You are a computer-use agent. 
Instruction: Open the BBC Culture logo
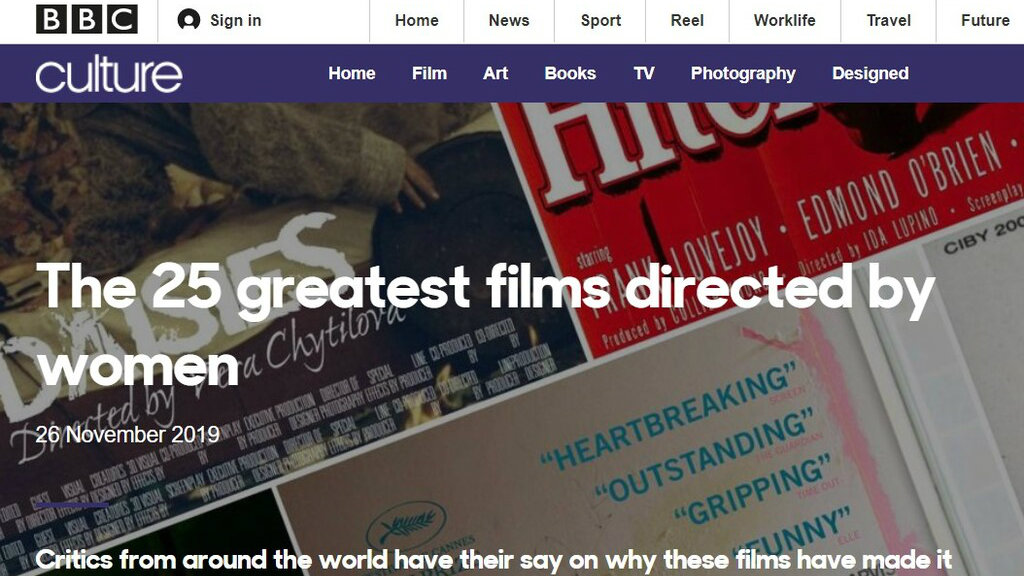(x=108, y=74)
